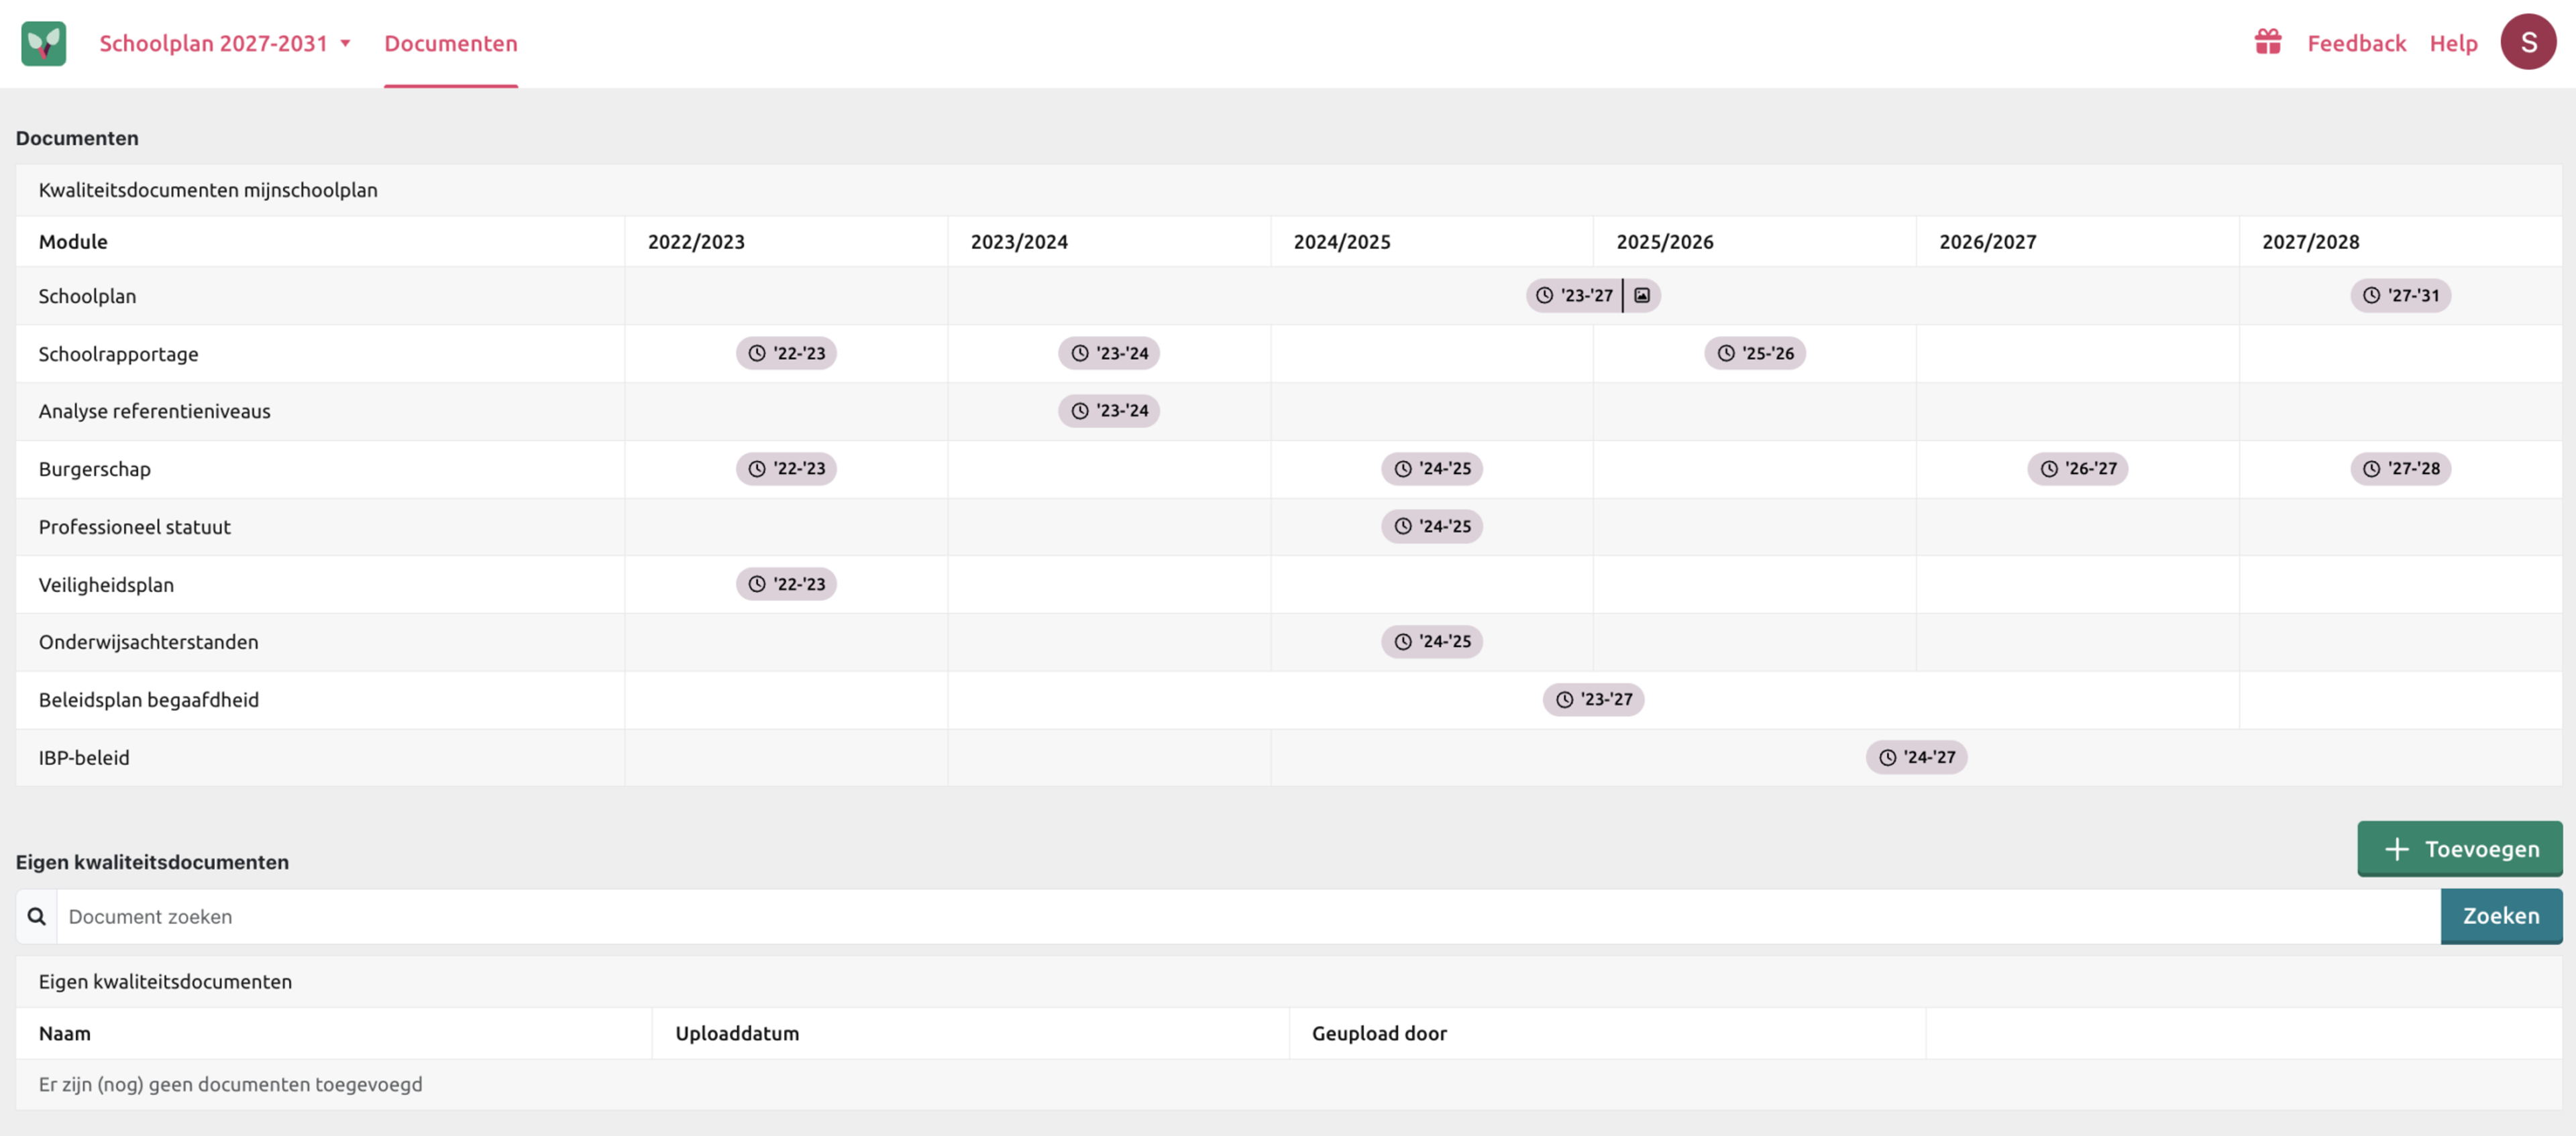
Task: Open Professioneel statuut '24-'25 badge
Action: [x=1432, y=526]
